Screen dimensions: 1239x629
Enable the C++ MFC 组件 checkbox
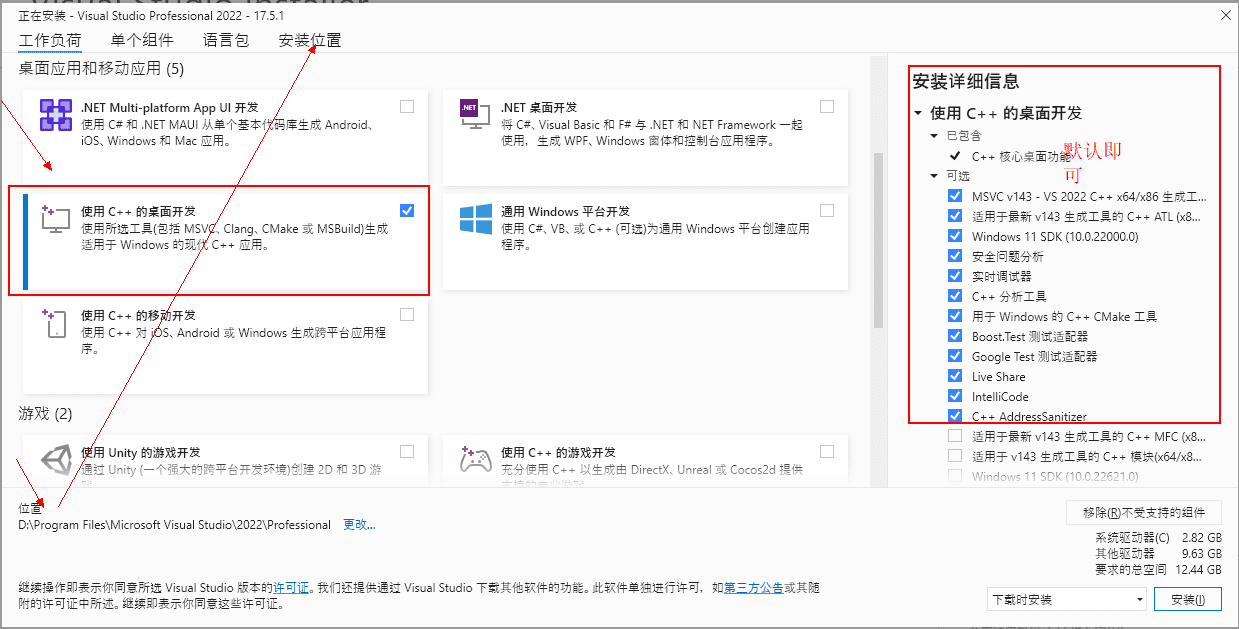[x=954, y=437]
